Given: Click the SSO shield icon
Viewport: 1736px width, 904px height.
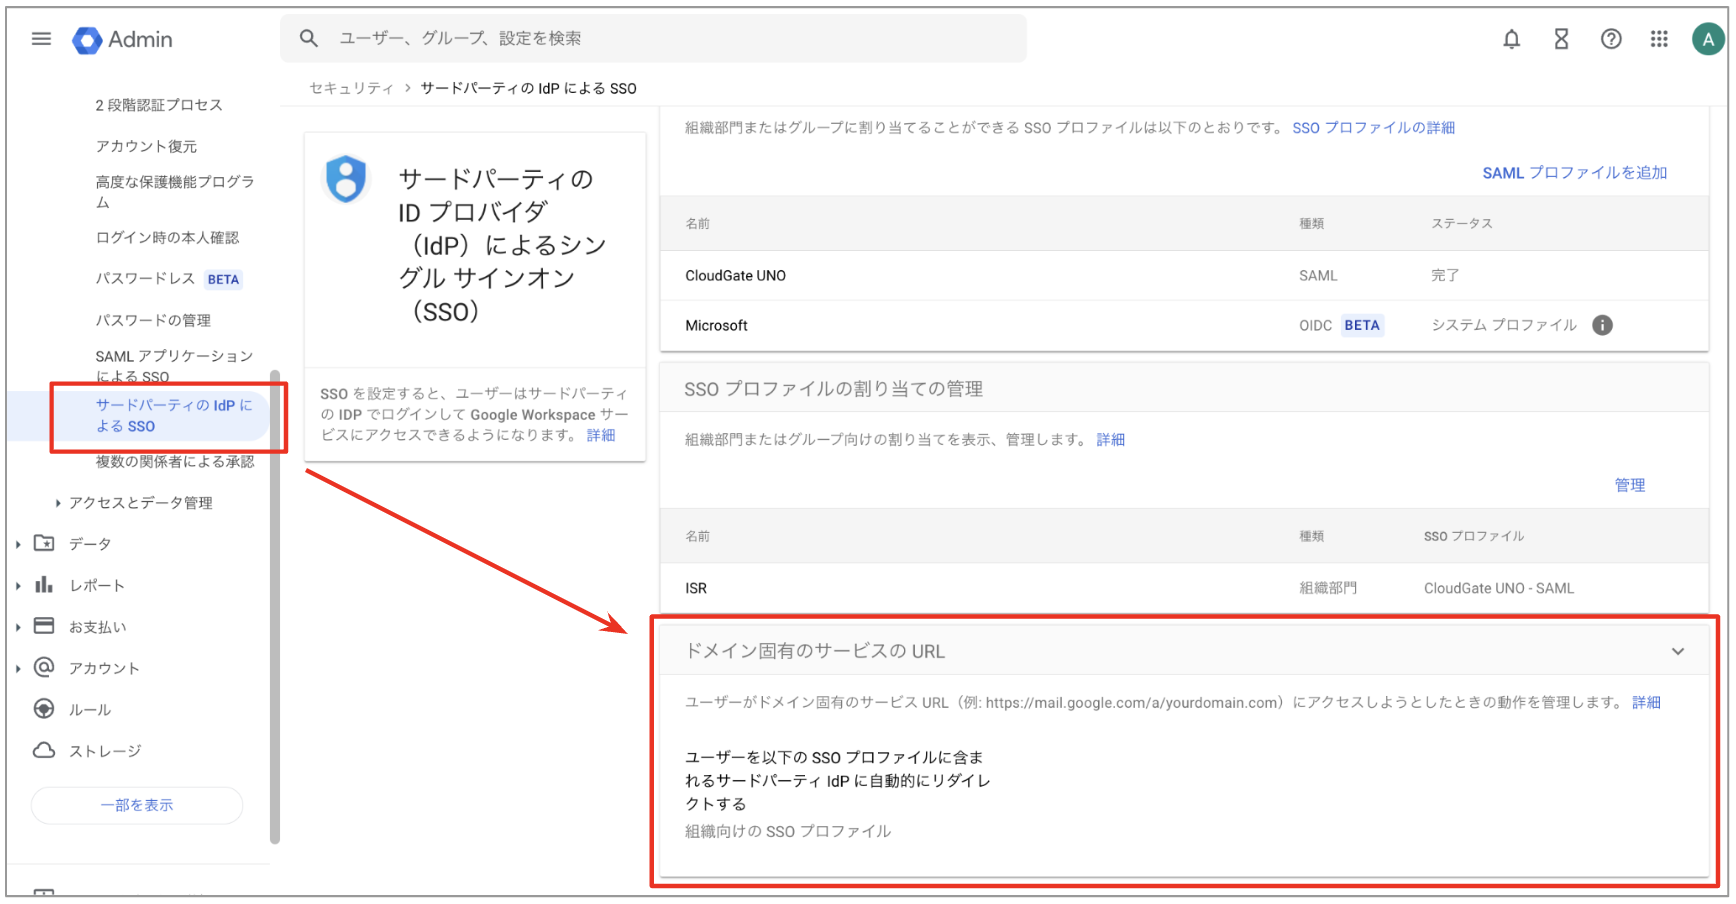Looking at the screenshot, I should click(x=346, y=179).
